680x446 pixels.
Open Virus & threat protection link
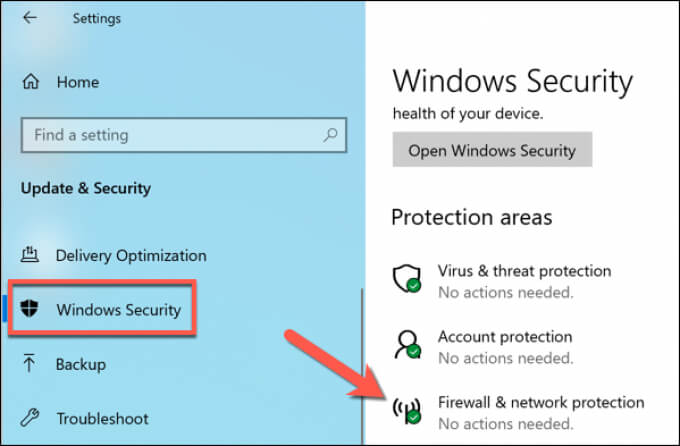point(524,271)
